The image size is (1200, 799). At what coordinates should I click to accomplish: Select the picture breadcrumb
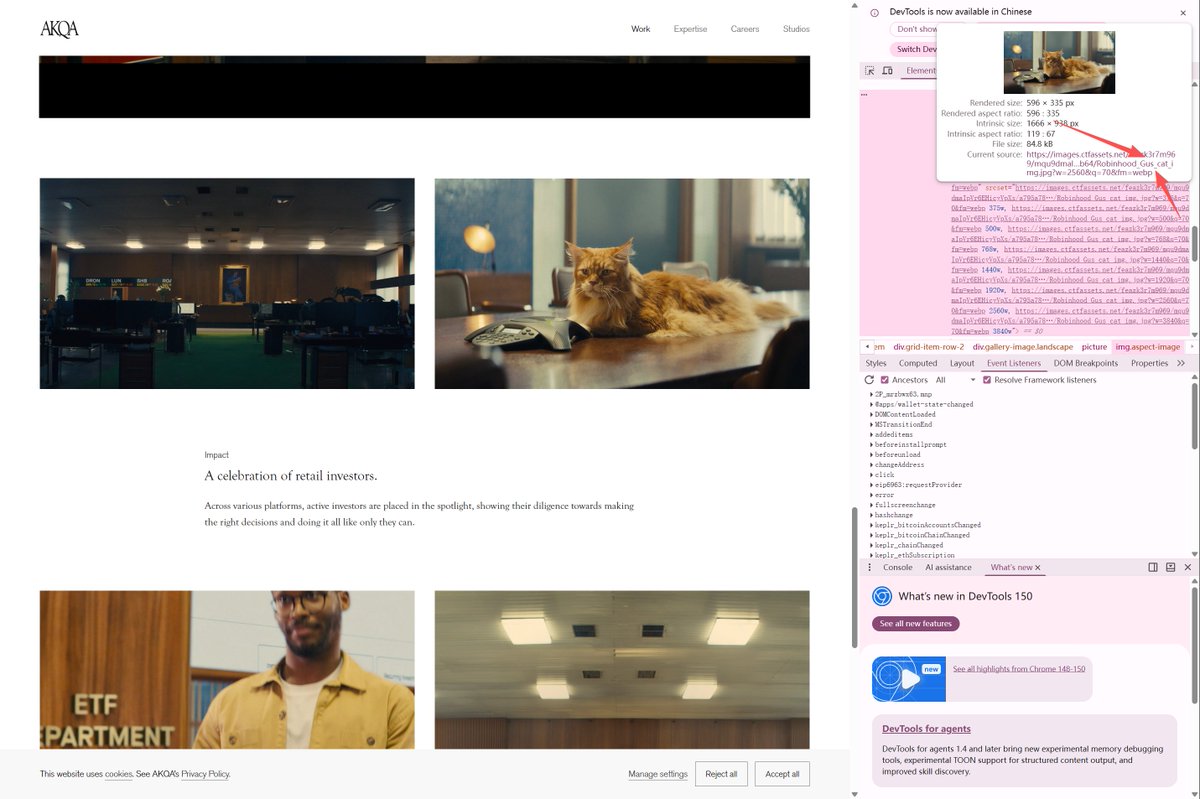point(1094,347)
